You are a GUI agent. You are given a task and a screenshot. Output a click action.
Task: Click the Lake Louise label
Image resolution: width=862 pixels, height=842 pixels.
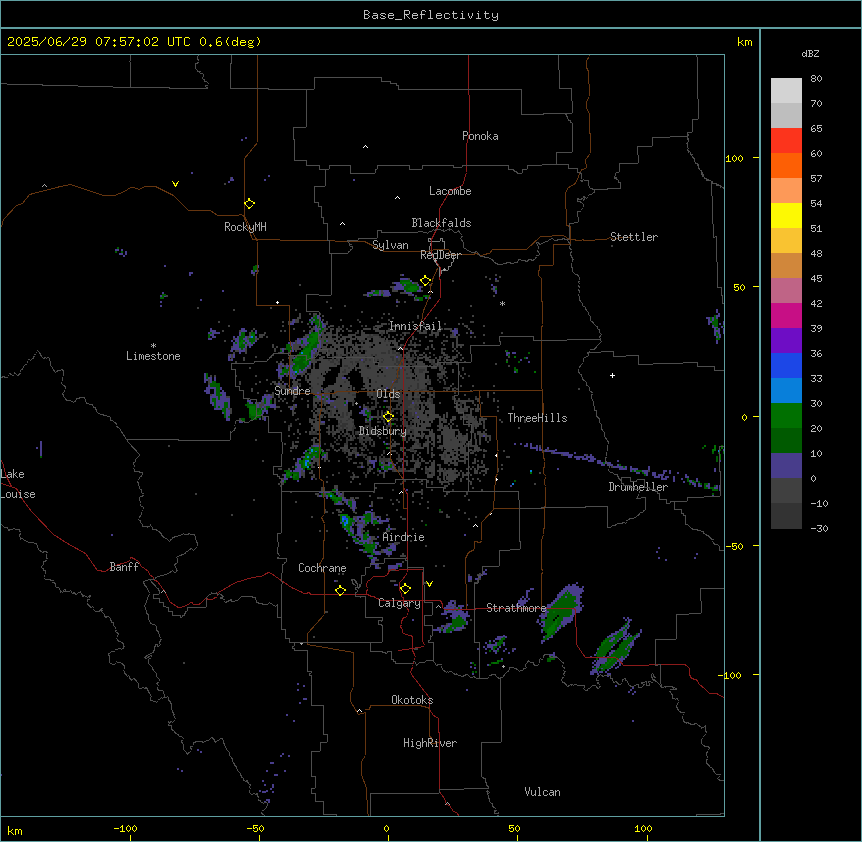18,484
